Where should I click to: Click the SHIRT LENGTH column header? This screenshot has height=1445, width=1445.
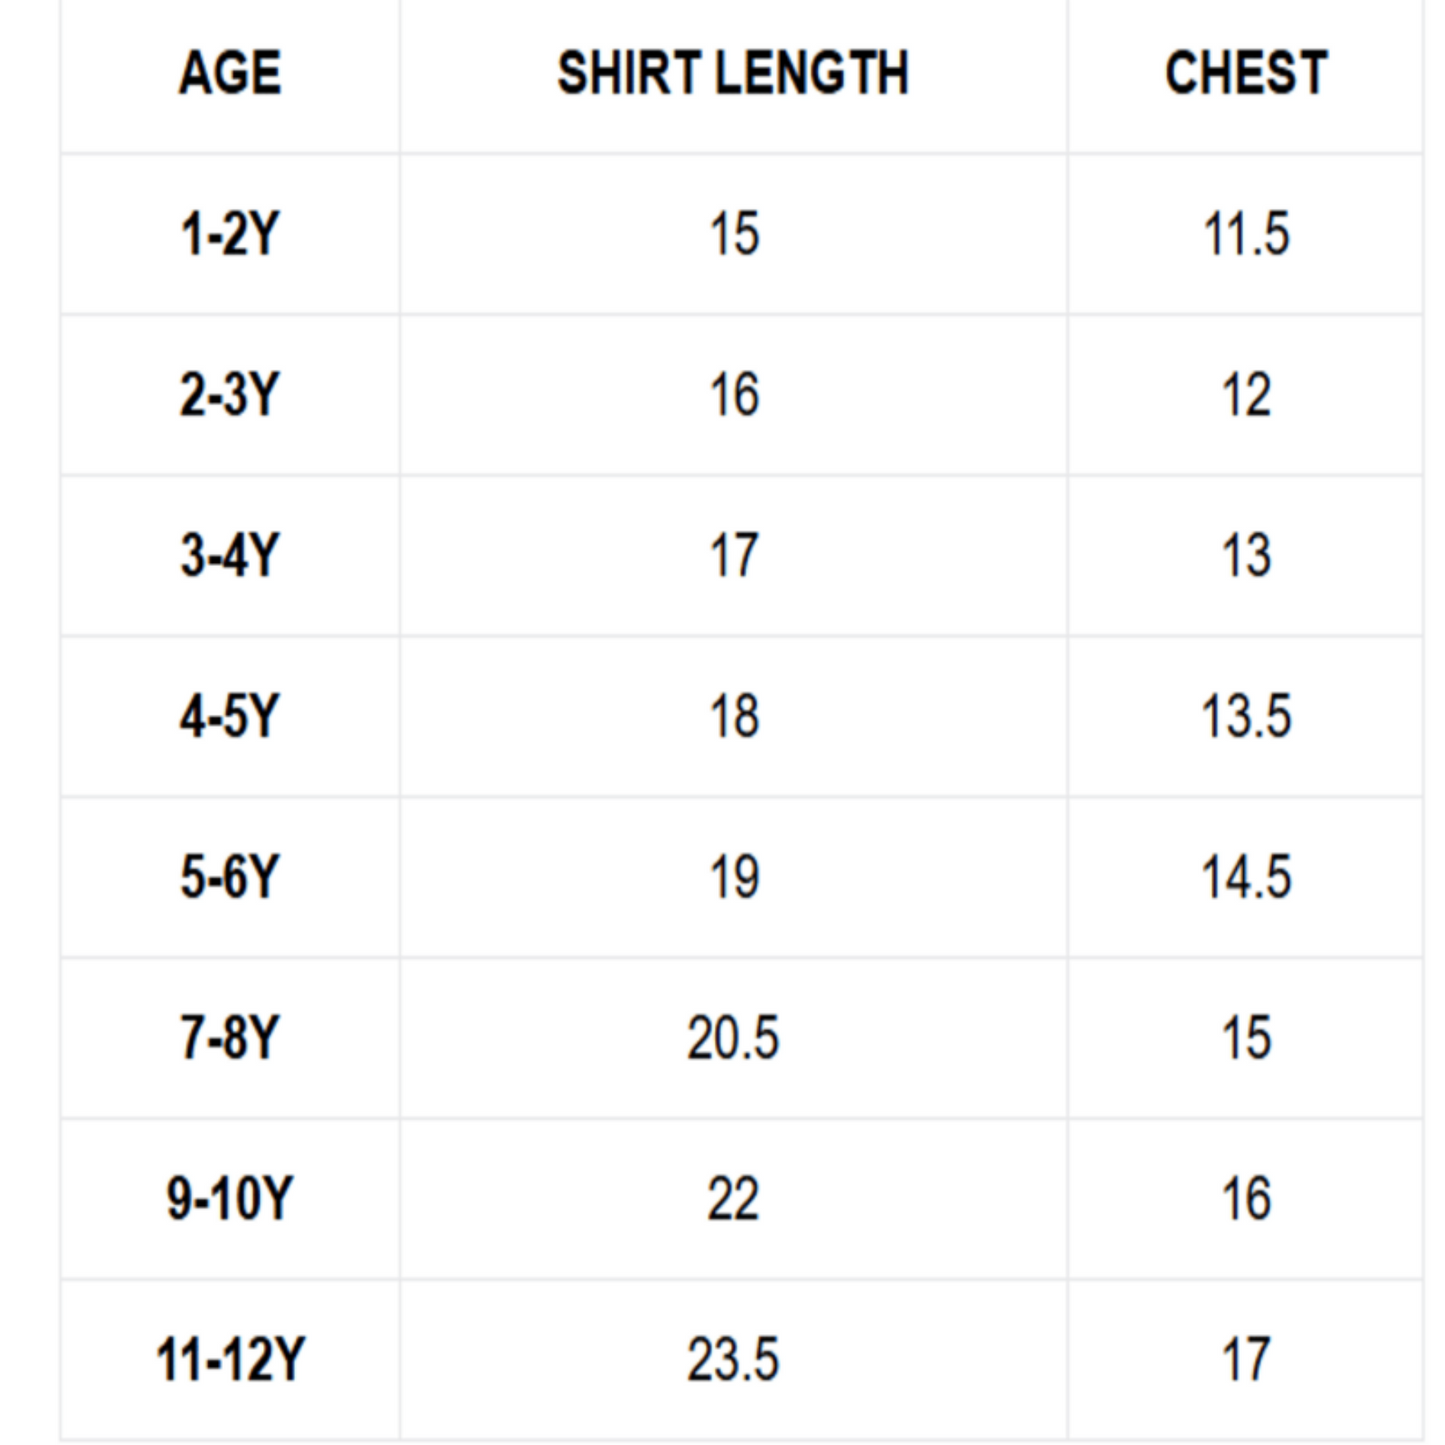(x=733, y=73)
